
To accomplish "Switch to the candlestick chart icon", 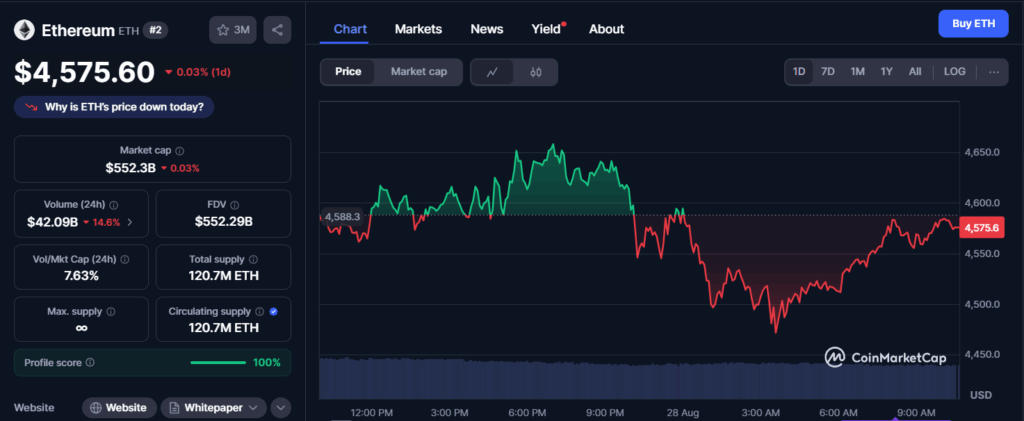I will coord(535,72).
